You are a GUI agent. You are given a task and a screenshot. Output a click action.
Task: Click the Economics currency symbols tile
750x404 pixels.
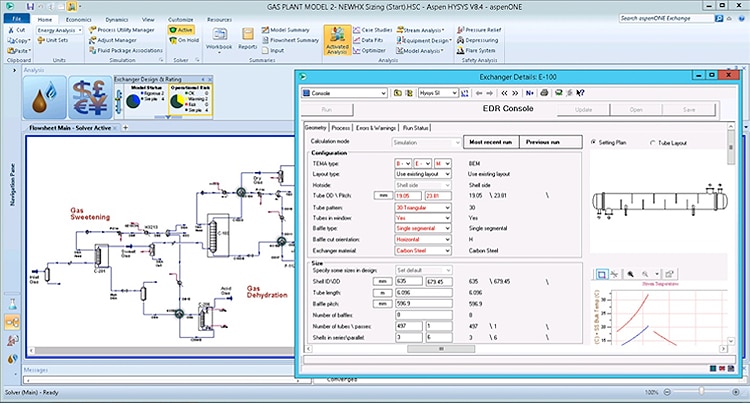coord(90,98)
